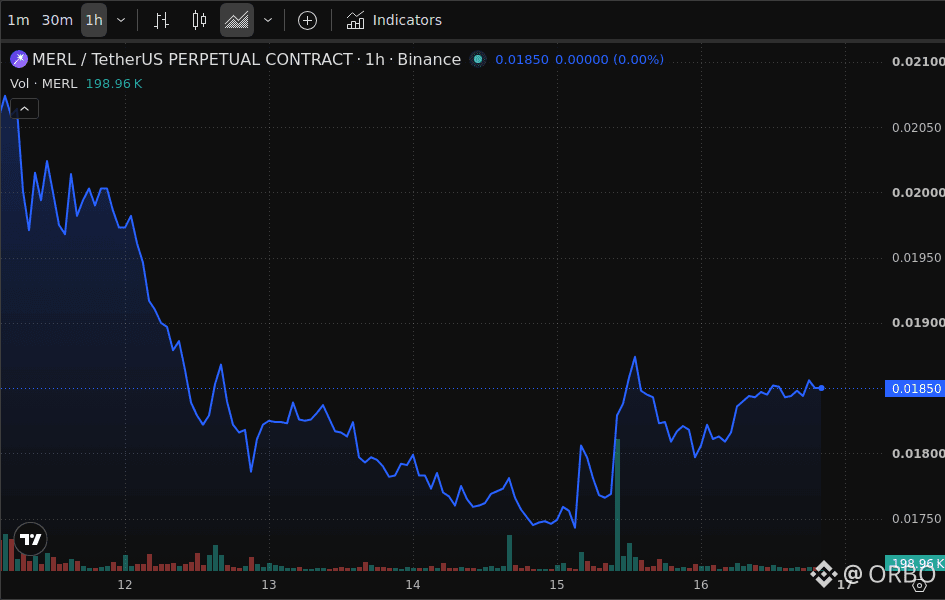
Task: Click the TradingView logo badge
Action: [30, 539]
